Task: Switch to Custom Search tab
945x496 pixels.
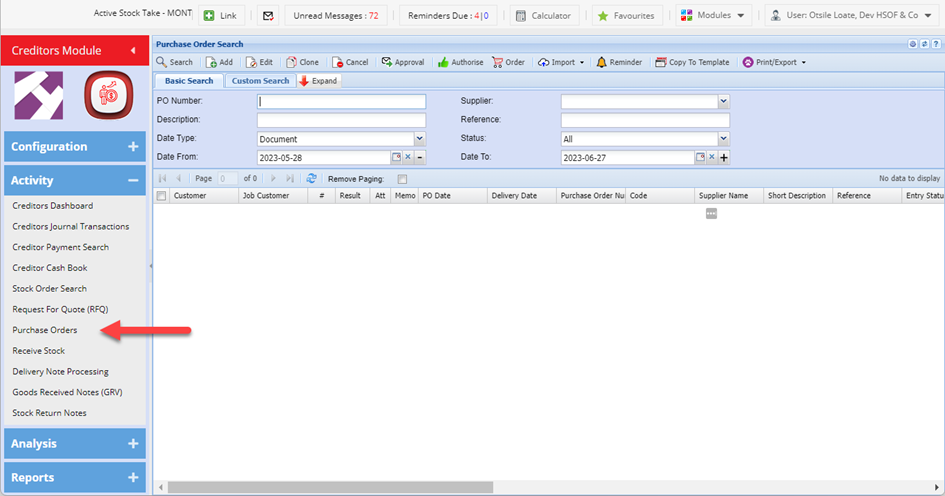Action: (260, 81)
